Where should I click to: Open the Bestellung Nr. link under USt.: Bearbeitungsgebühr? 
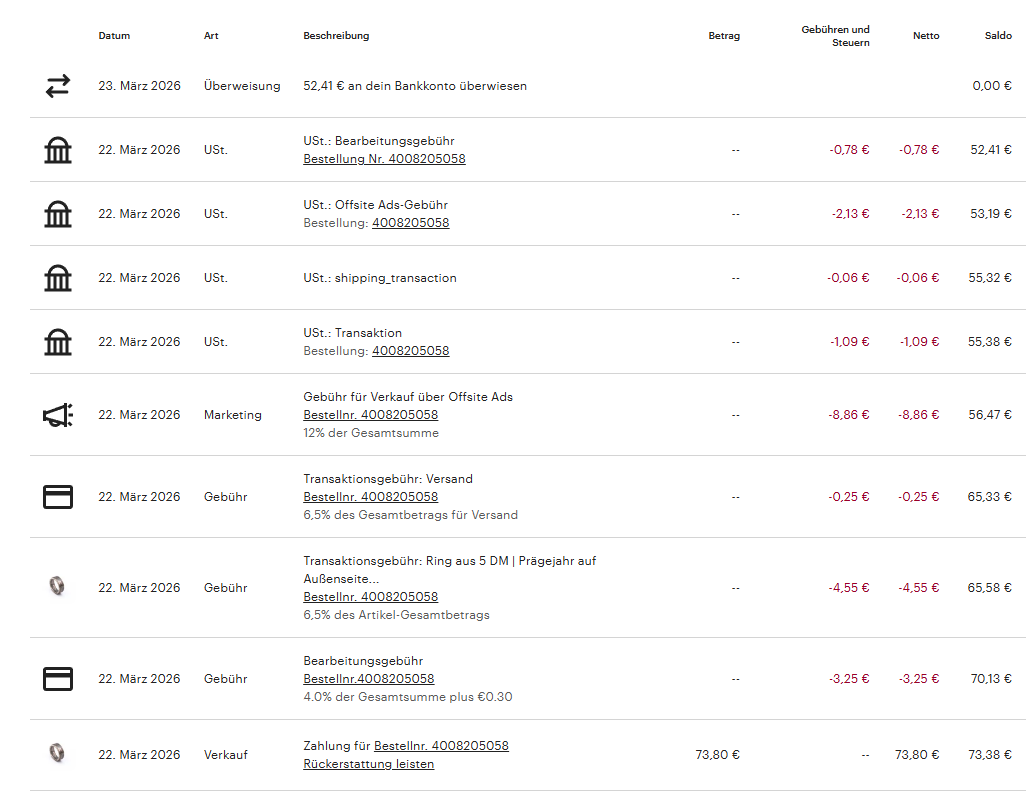pyautogui.click(x=384, y=159)
